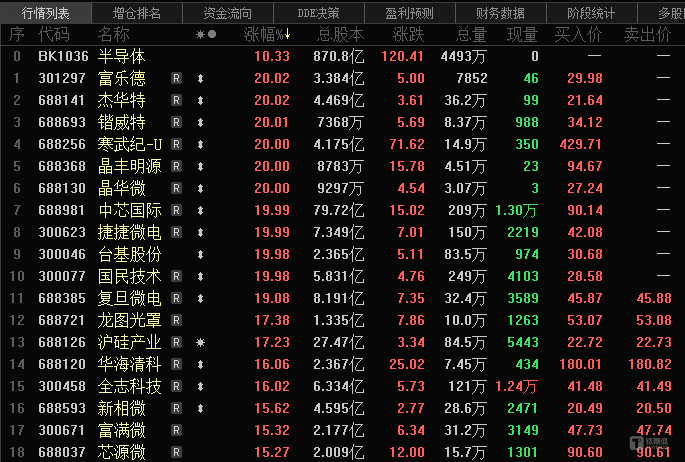The image size is (685, 462).
Task: Click the arrow marker for 华海清科
Action: pyautogui.click(x=201, y=365)
